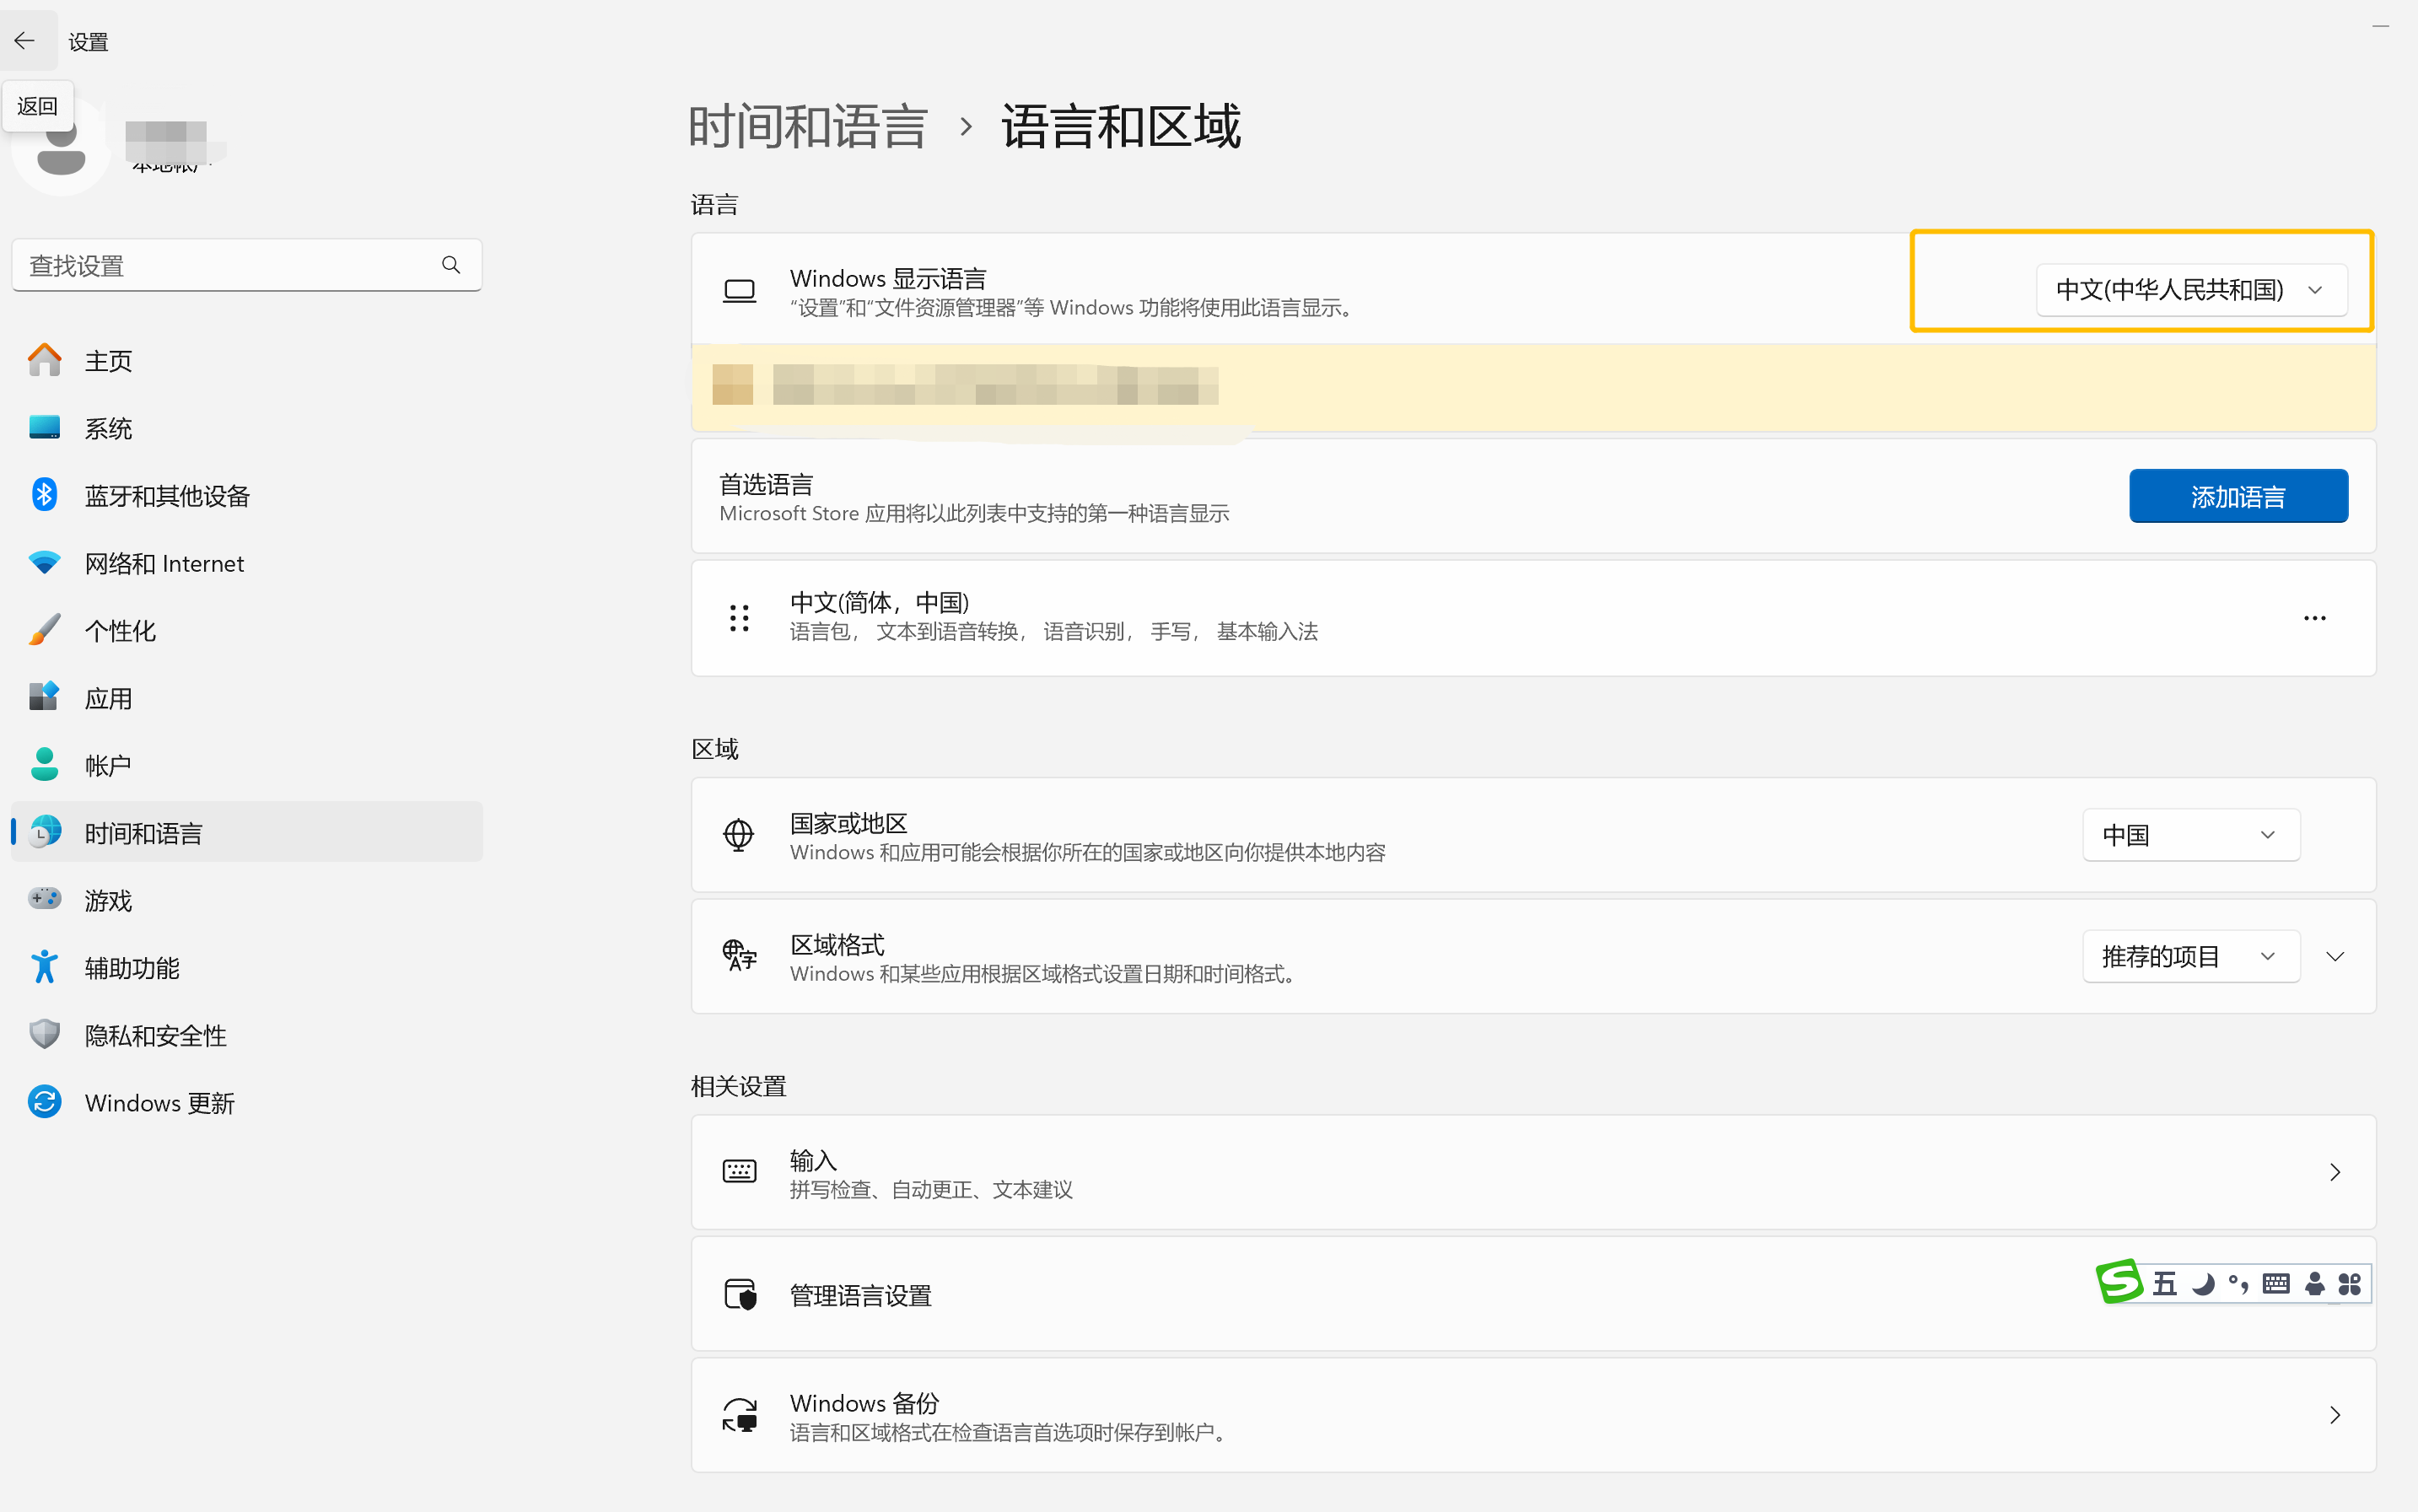
Task: Open more options for 中文(简体，中国)
Action: coord(2314,618)
